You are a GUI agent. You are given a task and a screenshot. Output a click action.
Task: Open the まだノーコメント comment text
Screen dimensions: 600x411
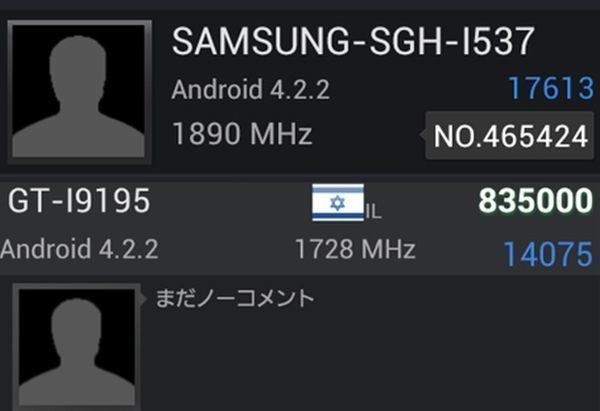click(x=235, y=298)
